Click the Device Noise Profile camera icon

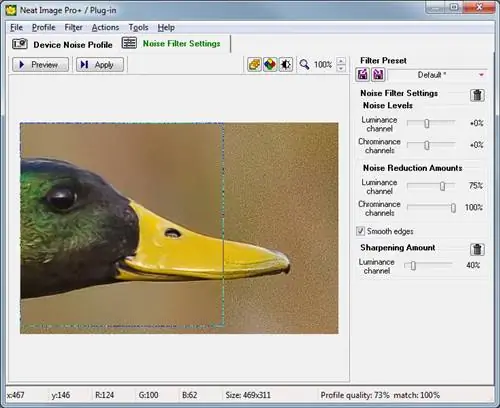(x=20, y=44)
